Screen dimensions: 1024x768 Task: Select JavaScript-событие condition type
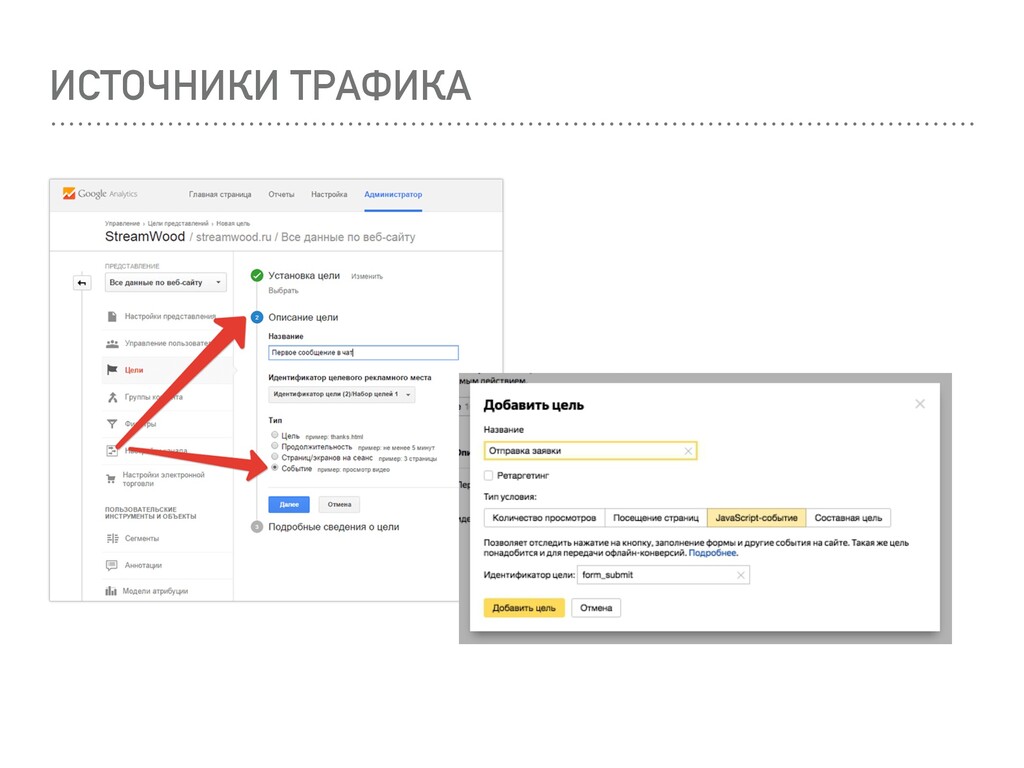[756, 518]
